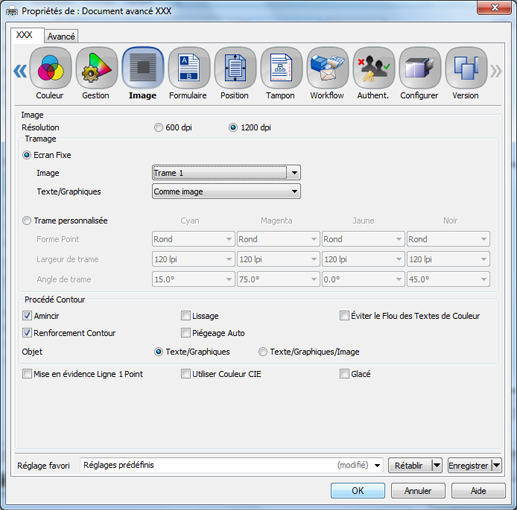
Task: Open the Tampon stamp icon
Action: click(281, 68)
